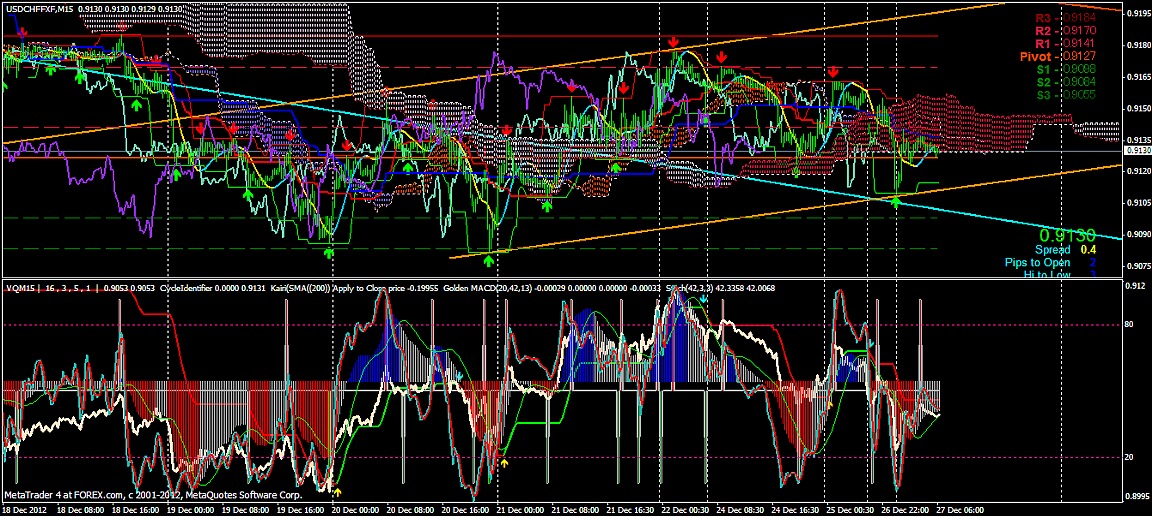Click the yellow up arrow near 20 Dec 16:00 in the oscillator
The width and height of the screenshot is (1152, 516).
pos(504,464)
